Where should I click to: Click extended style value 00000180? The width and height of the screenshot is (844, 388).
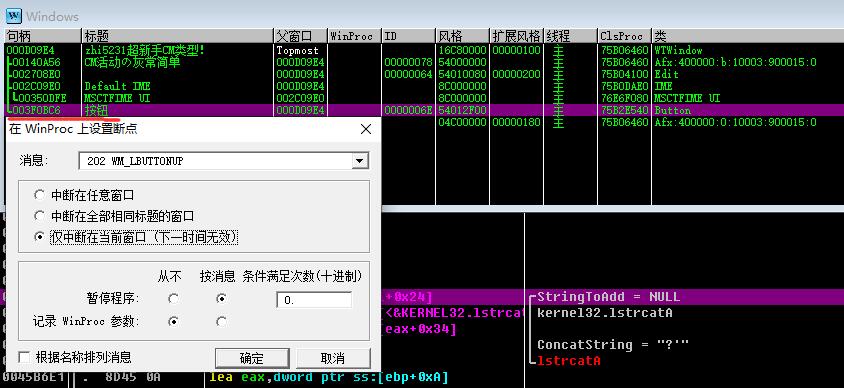point(516,122)
